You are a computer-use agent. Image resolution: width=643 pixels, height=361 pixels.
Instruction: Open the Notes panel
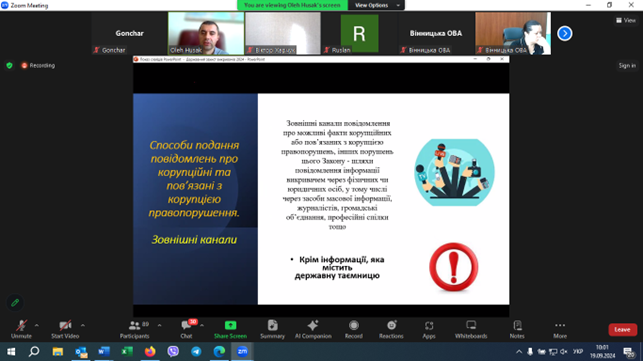pyautogui.click(x=517, y=329)
